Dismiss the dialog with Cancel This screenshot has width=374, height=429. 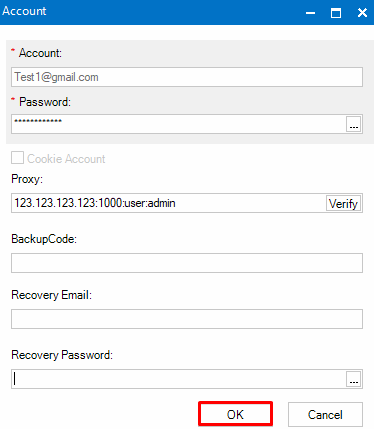325,414
